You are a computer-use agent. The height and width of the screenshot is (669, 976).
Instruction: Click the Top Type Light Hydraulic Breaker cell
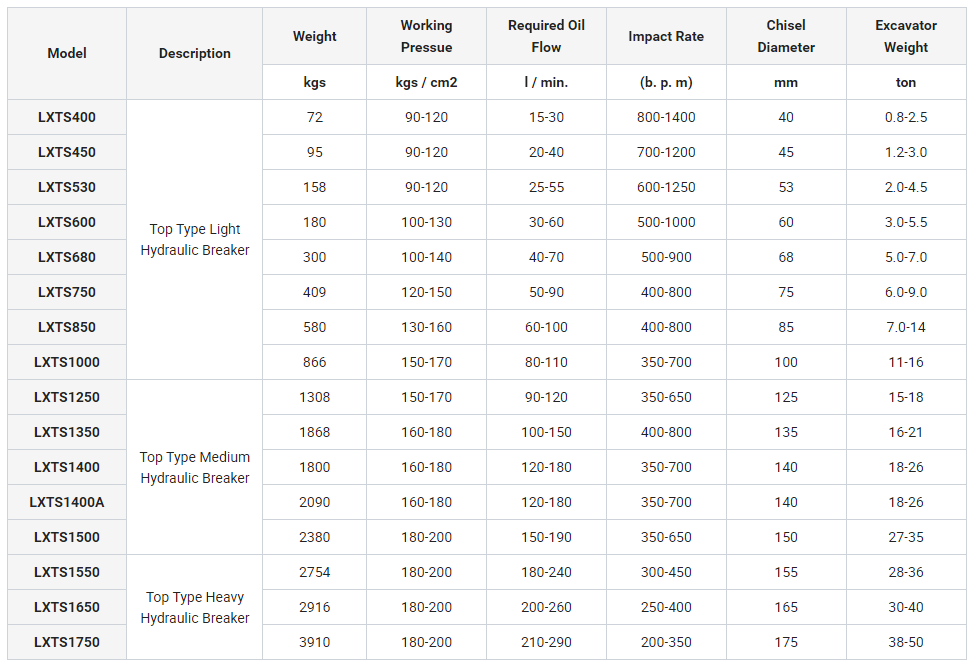click(195, 240)
